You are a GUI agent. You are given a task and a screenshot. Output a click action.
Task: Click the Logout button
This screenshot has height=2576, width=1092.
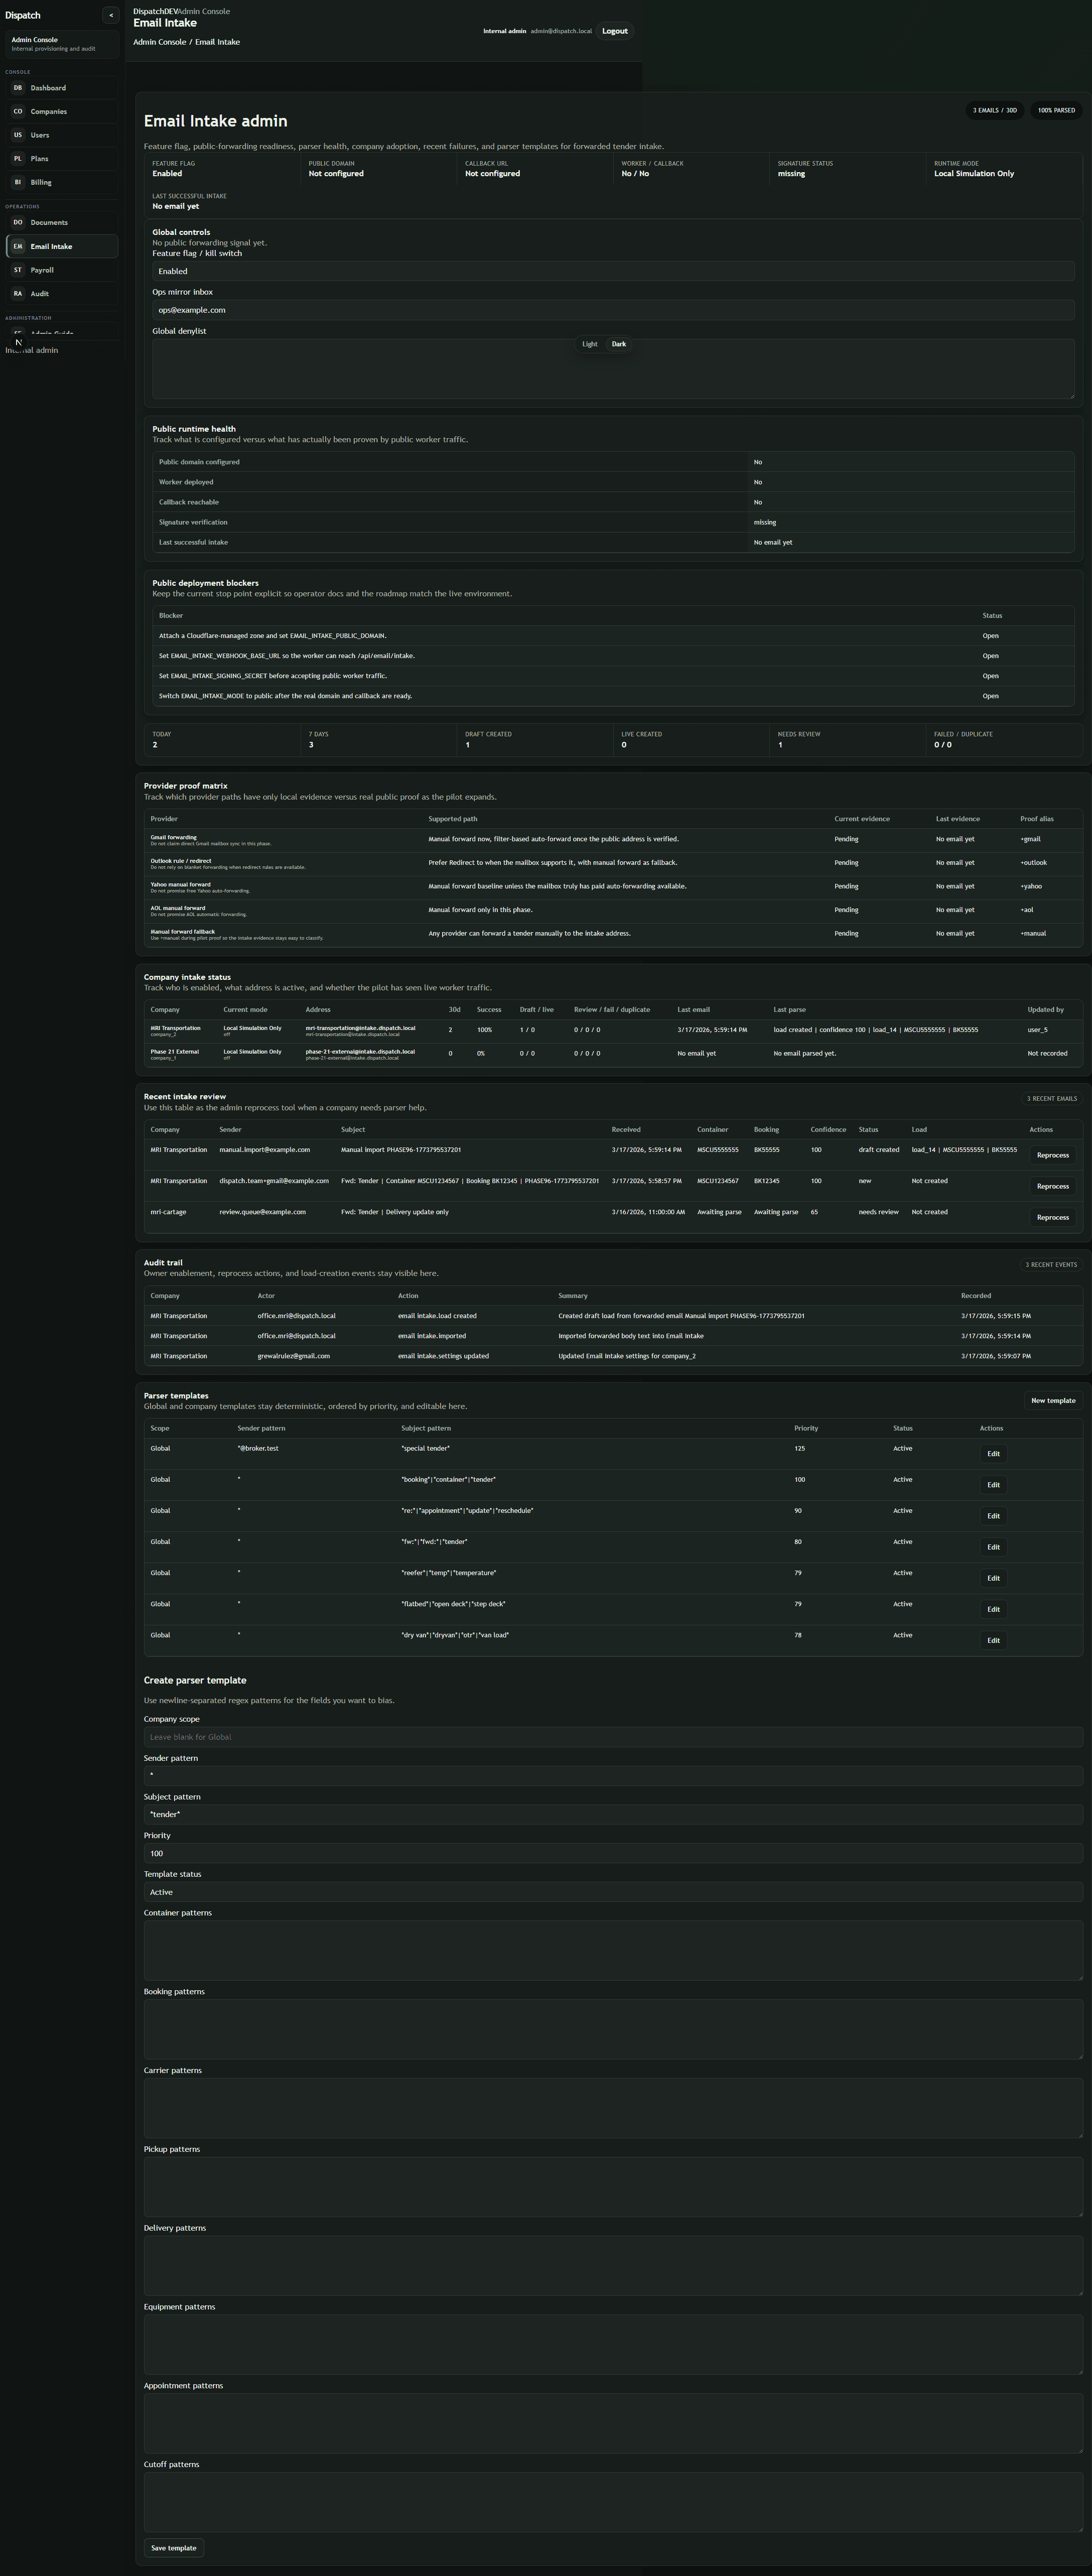[x=615, y=31]
